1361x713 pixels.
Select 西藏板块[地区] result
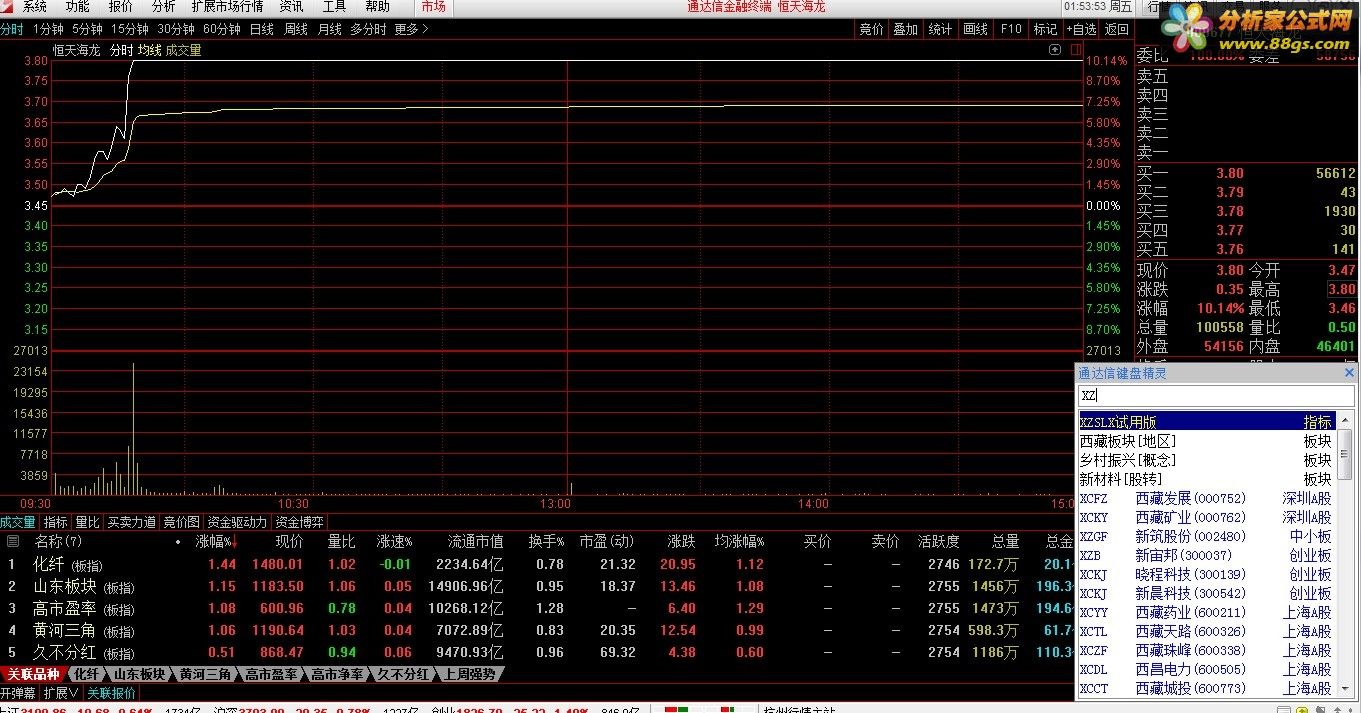(x=1206, y=441)
